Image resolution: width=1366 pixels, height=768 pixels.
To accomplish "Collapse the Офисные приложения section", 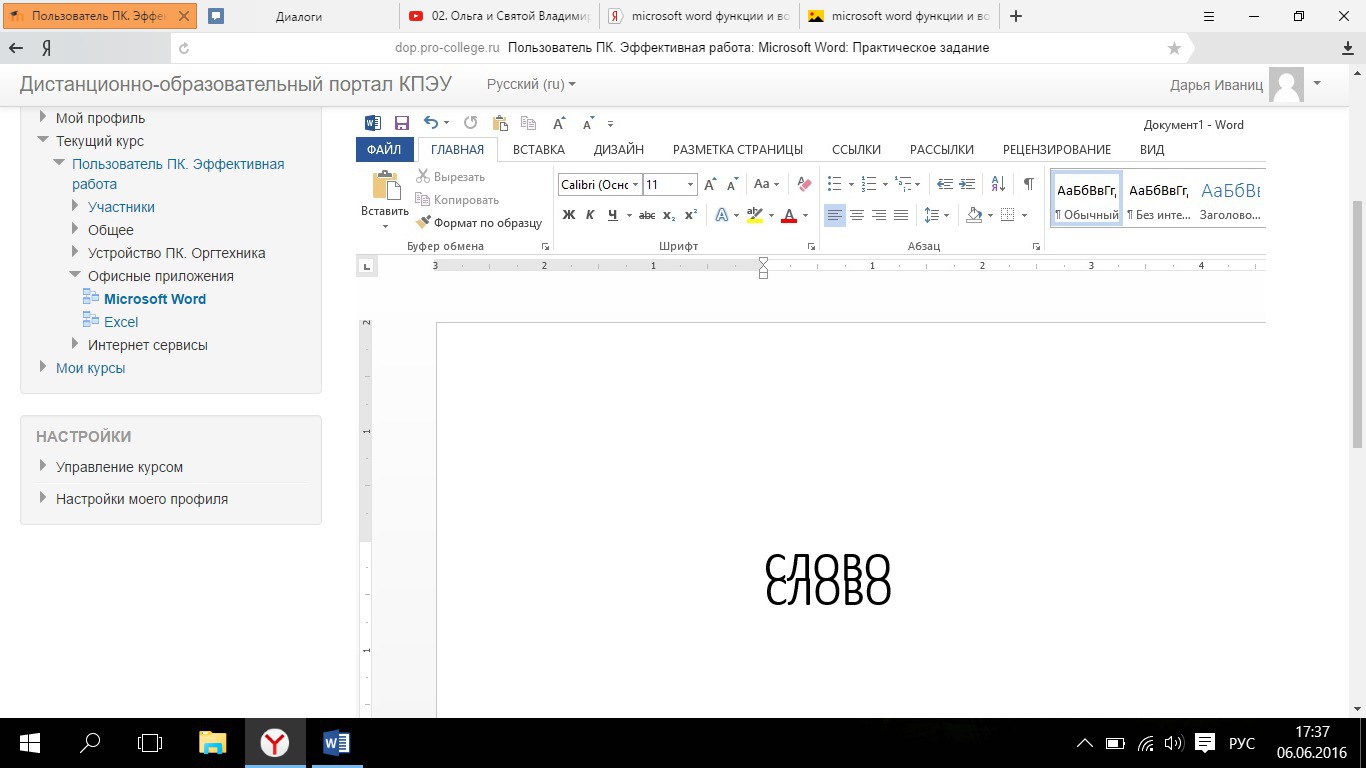I will (x=76, y=275).
